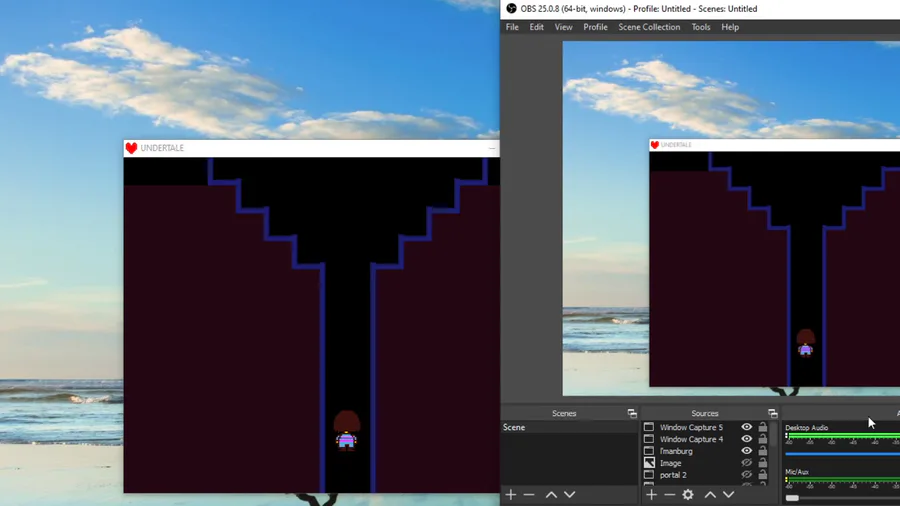Click the Desktop Audio label
This screenshot has height=506, width=900.
[806, 427]
